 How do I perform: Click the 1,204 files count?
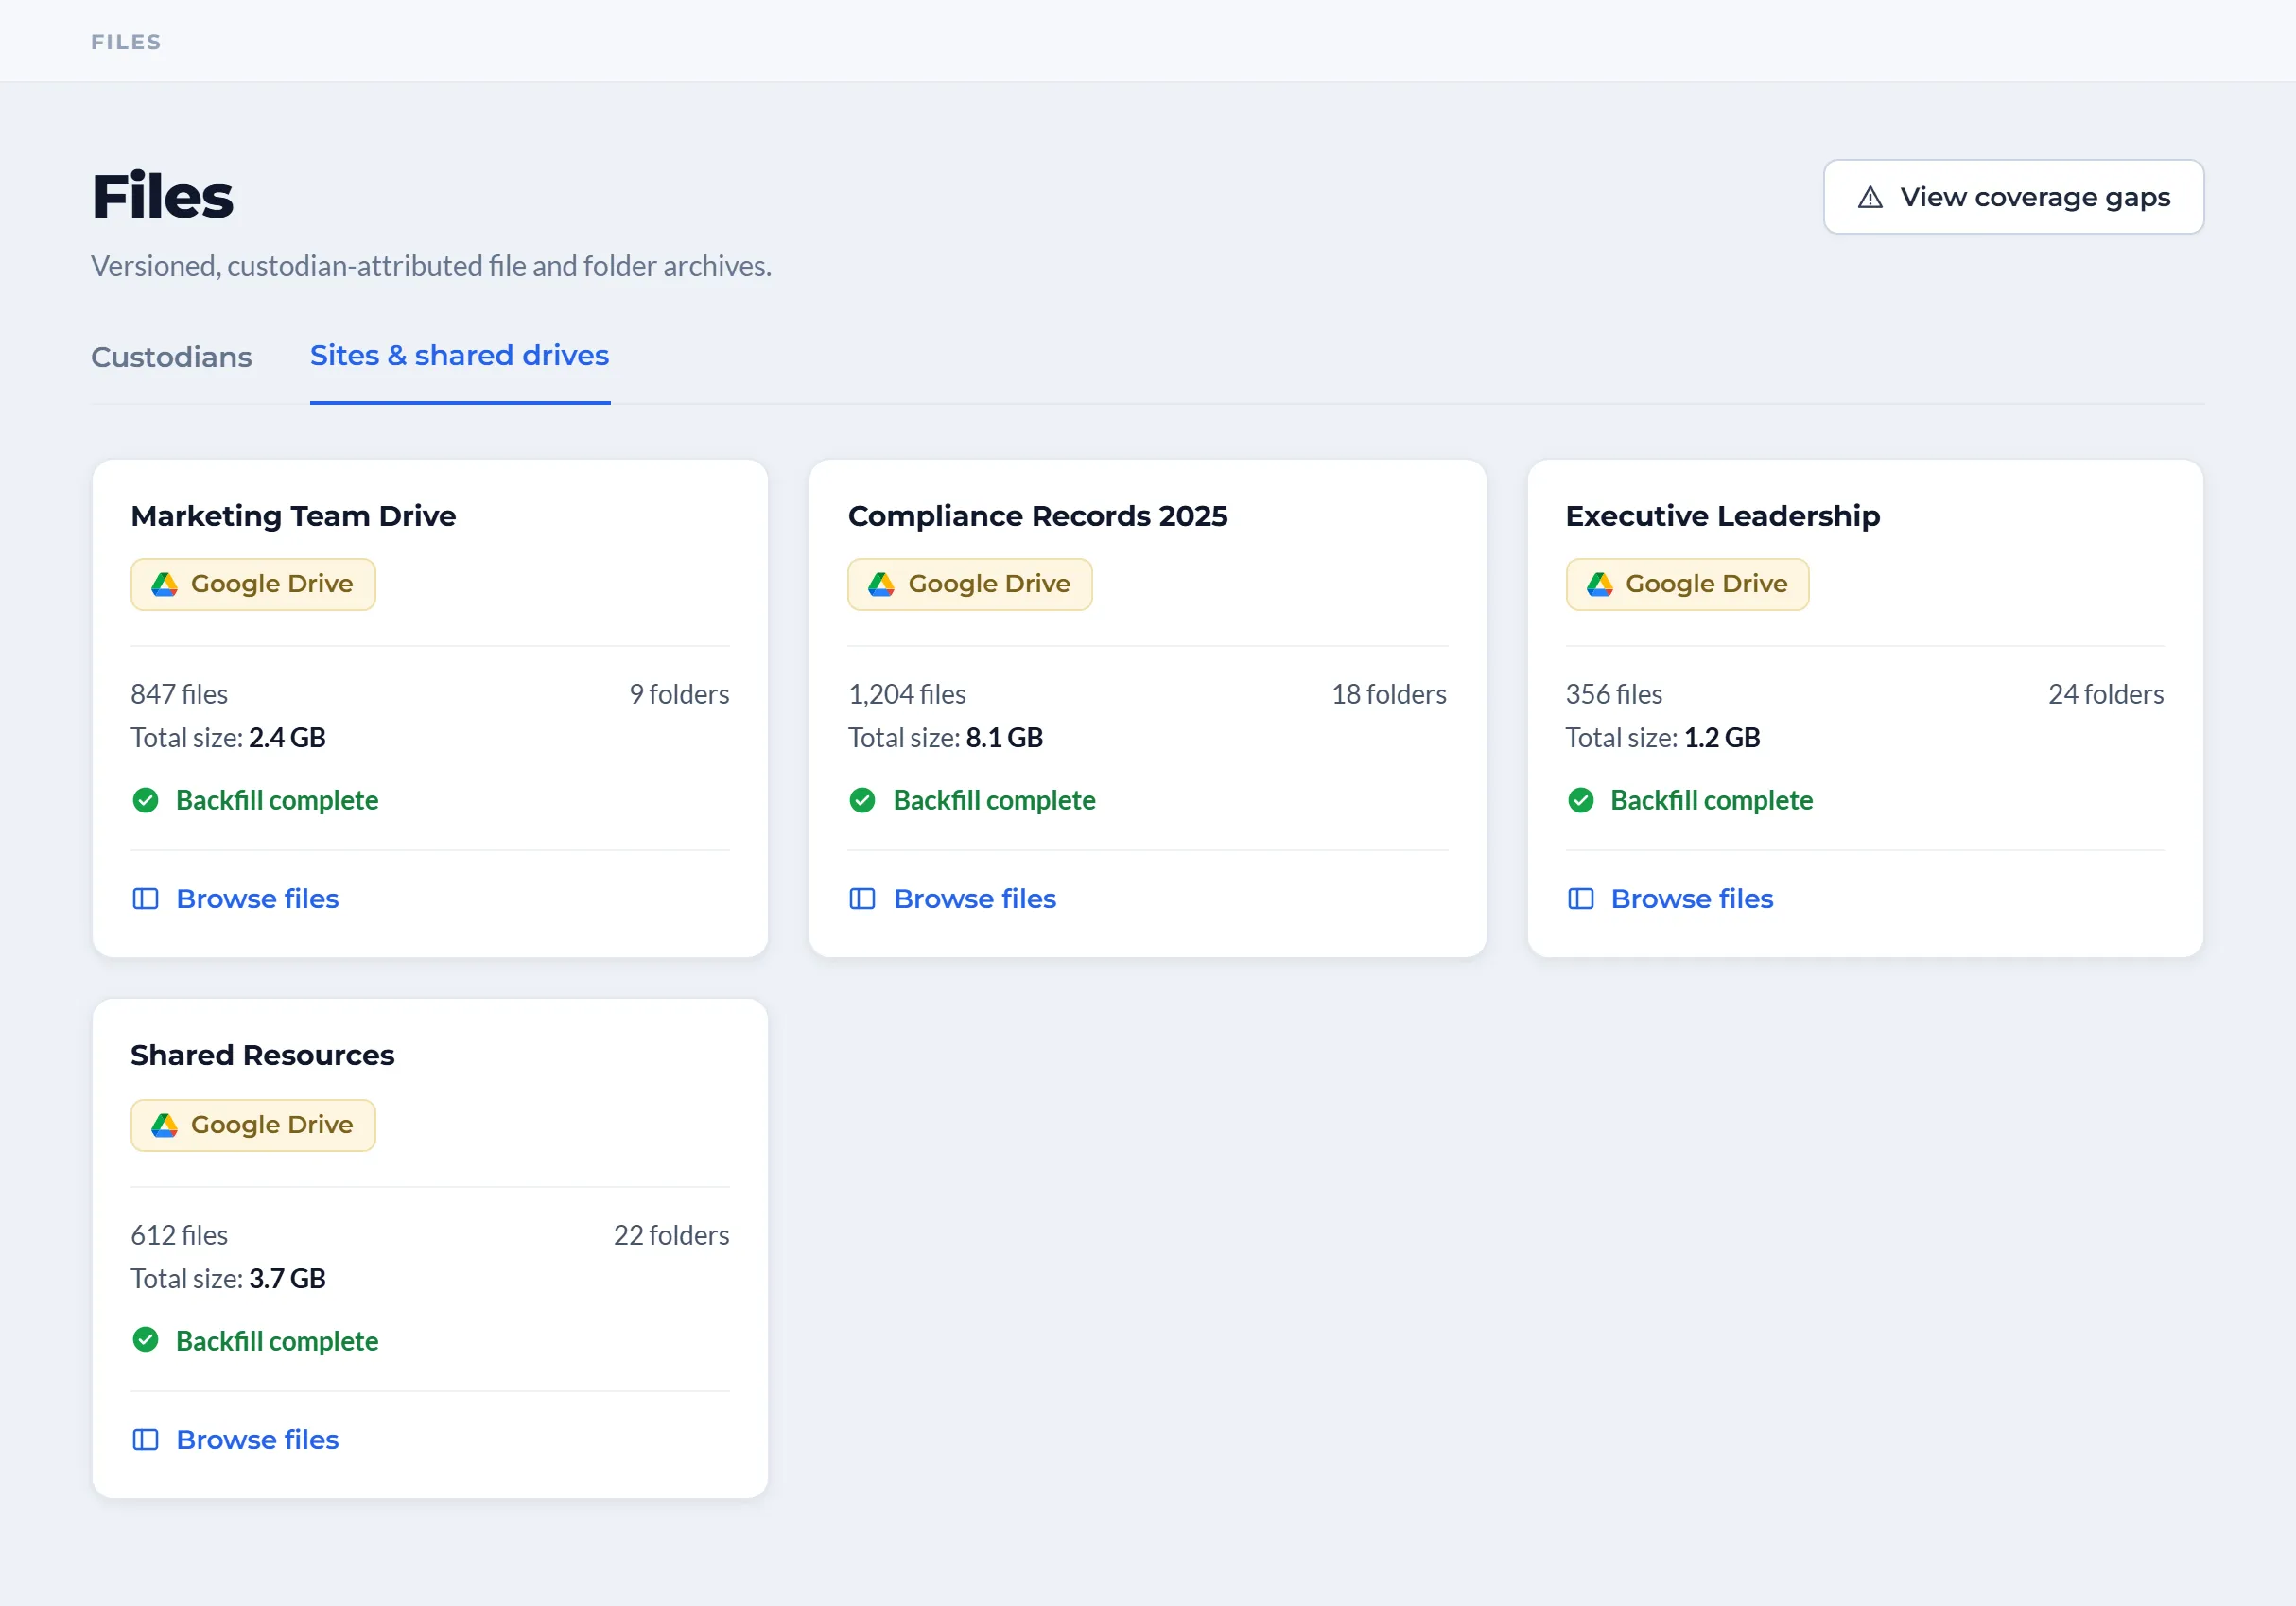907,694
